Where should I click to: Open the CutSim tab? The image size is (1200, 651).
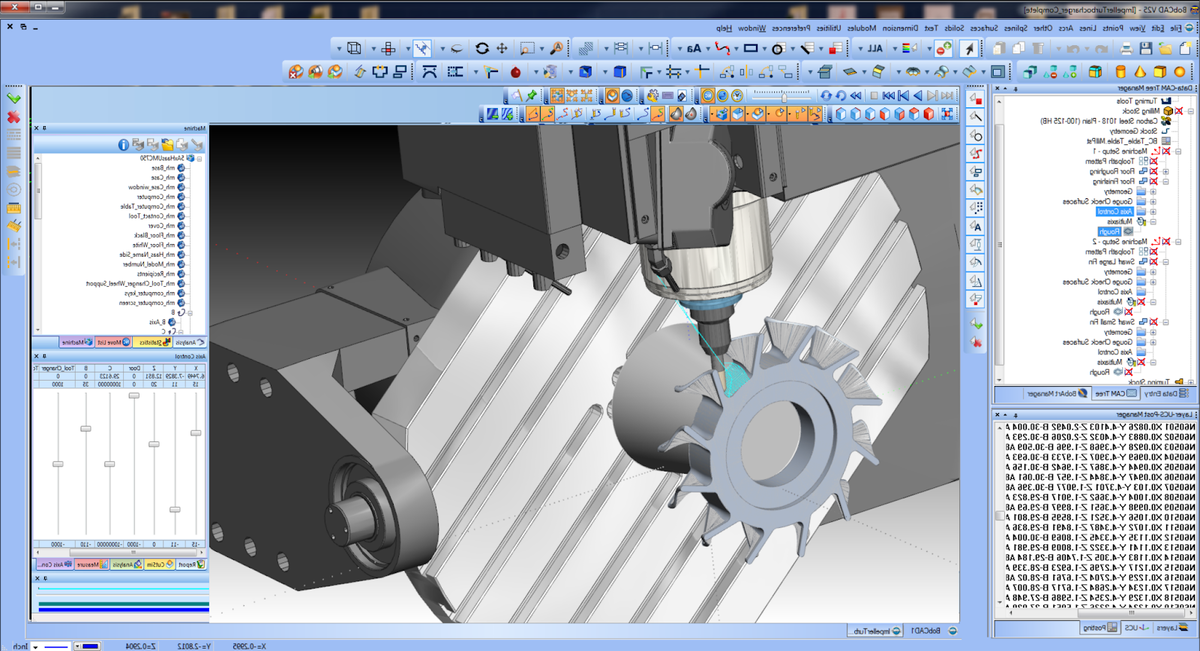click(x=159, y=565)
